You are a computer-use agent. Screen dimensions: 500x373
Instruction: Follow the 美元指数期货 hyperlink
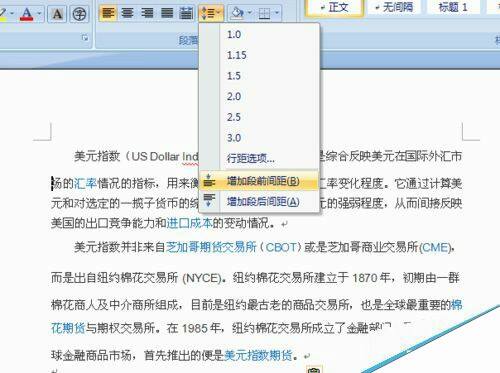[259, 355]
